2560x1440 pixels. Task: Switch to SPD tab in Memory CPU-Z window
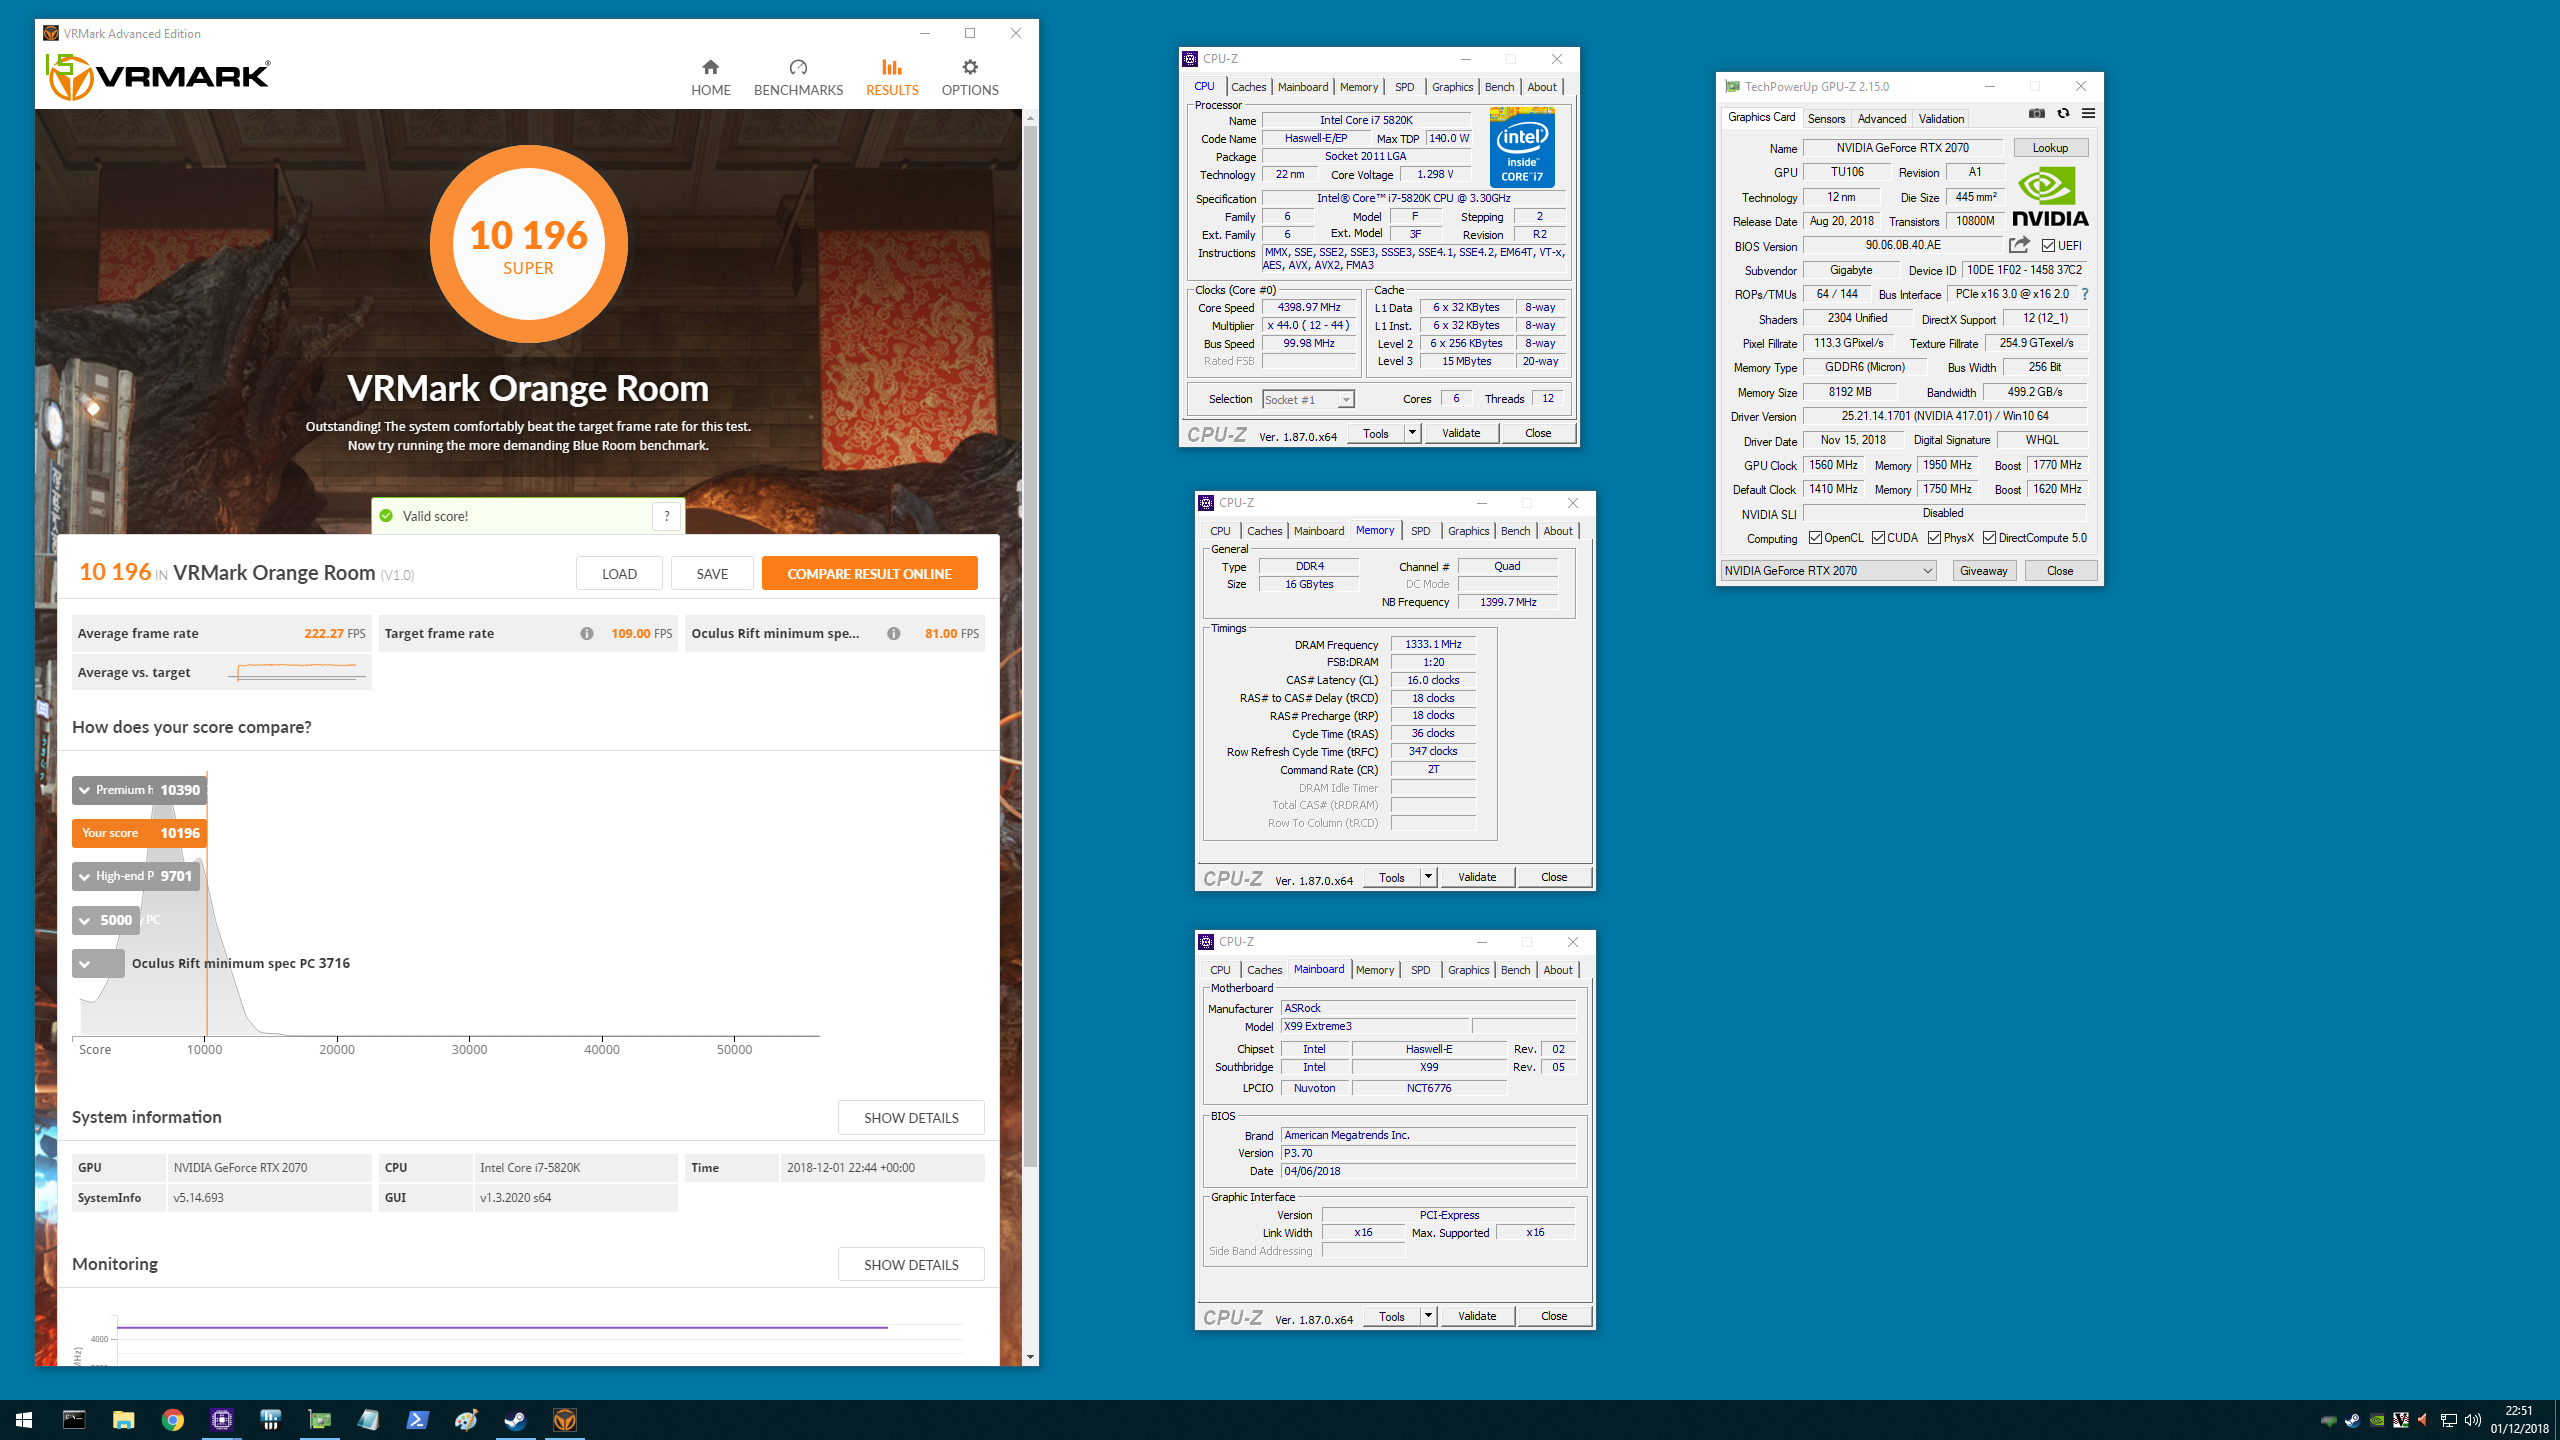click(x=1420, y=531)
